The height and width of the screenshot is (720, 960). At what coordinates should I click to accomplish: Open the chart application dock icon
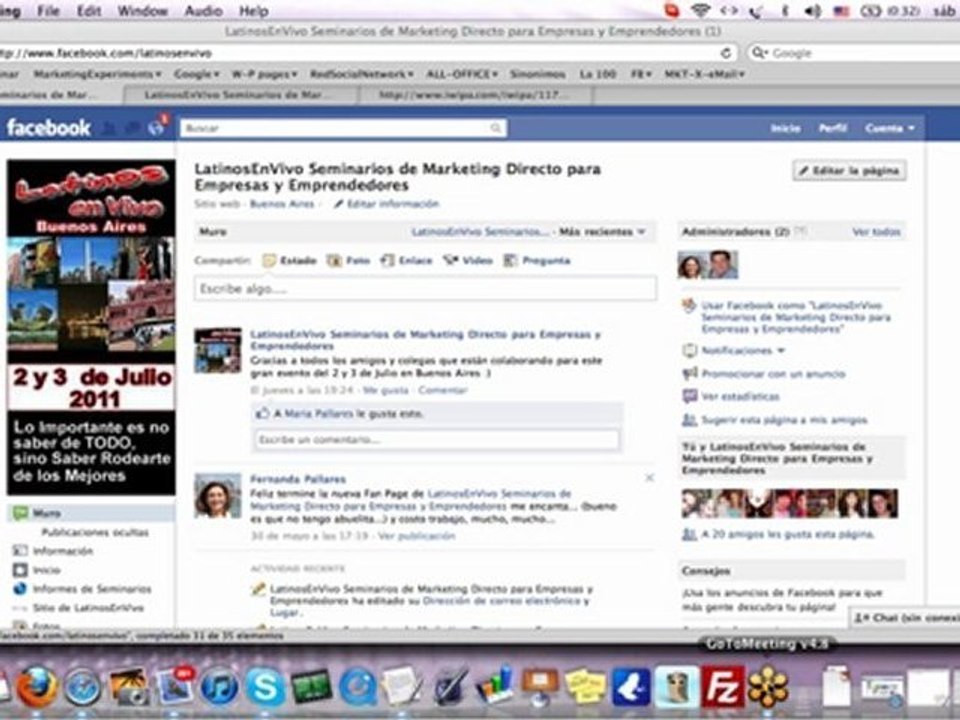493,686
